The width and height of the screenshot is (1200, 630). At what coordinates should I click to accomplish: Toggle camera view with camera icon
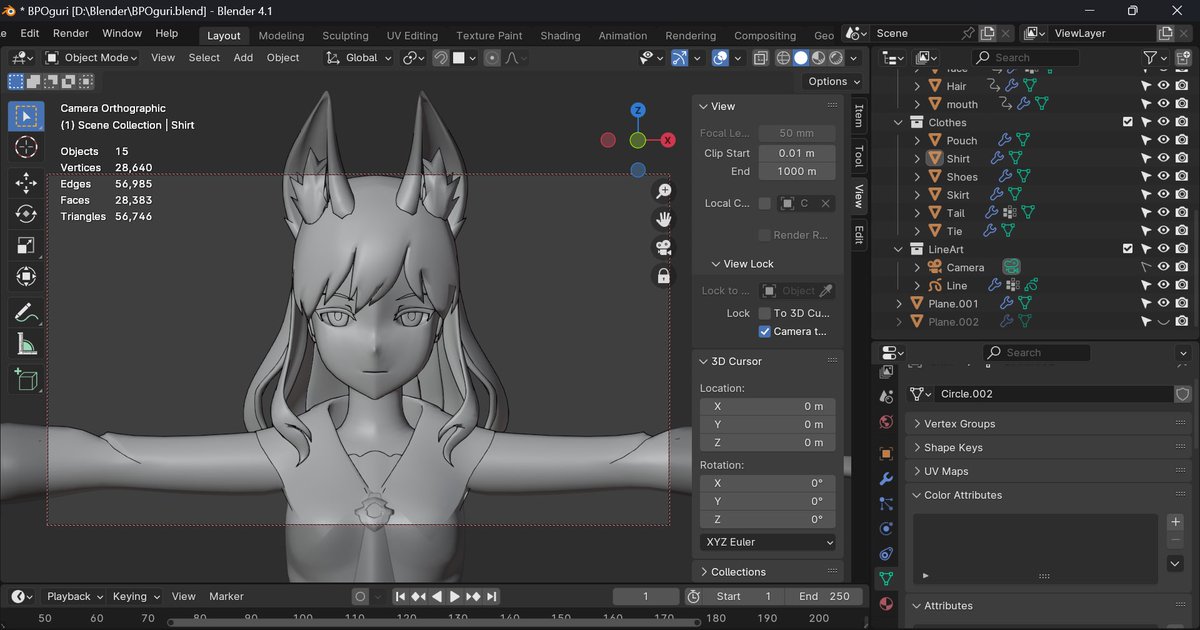(x=664, y=247)
